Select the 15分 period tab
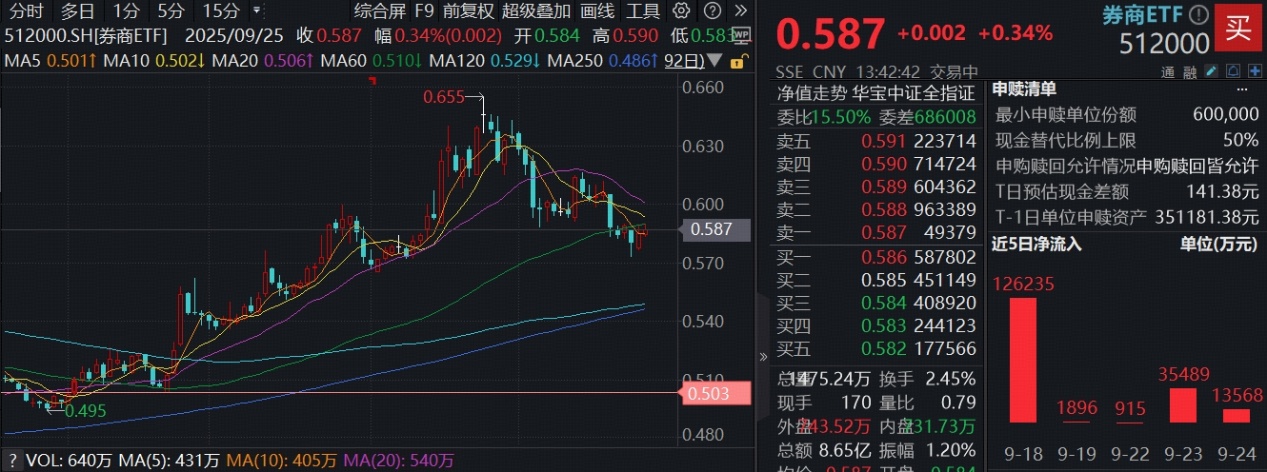The height and width of the screenshot is (472, 1267). [220, 12]
